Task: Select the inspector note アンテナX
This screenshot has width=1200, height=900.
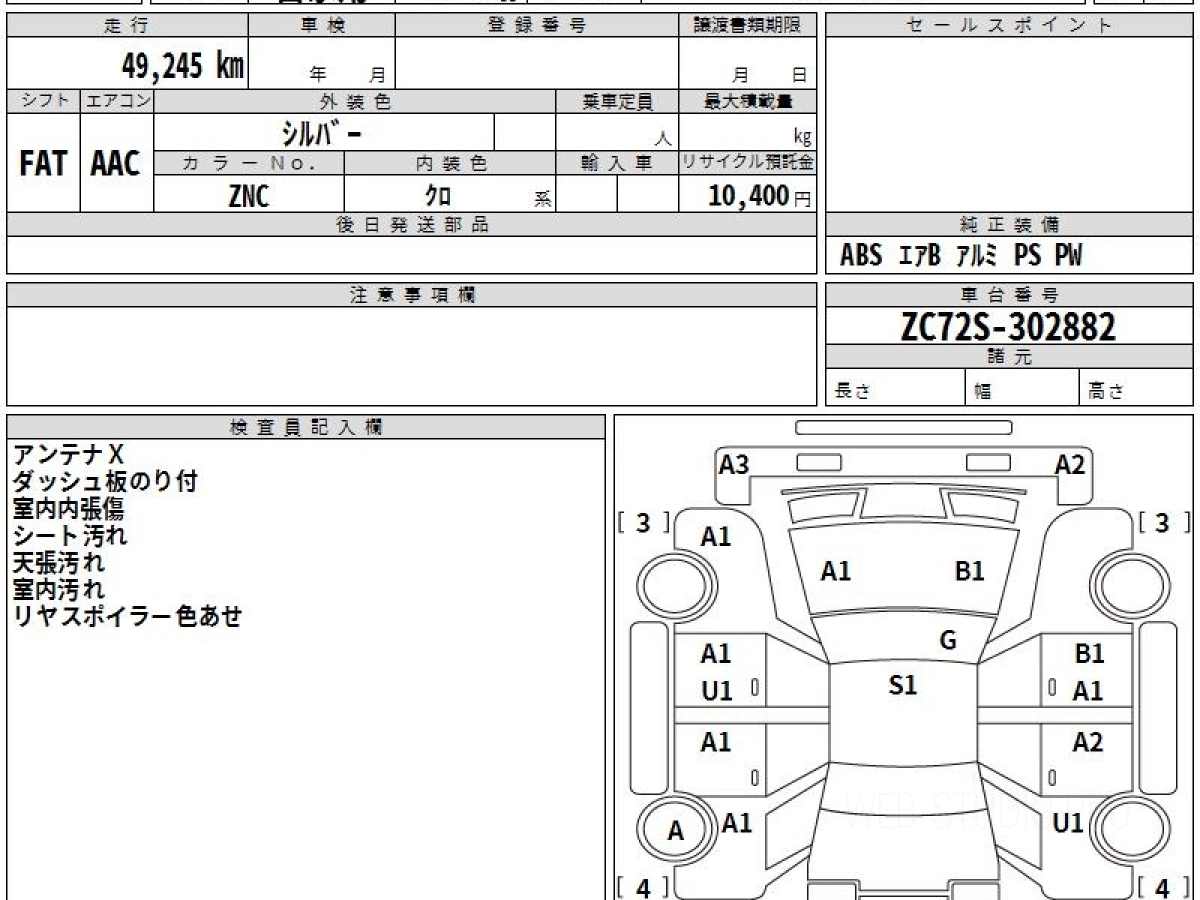Action: click(x=69, y=455)
